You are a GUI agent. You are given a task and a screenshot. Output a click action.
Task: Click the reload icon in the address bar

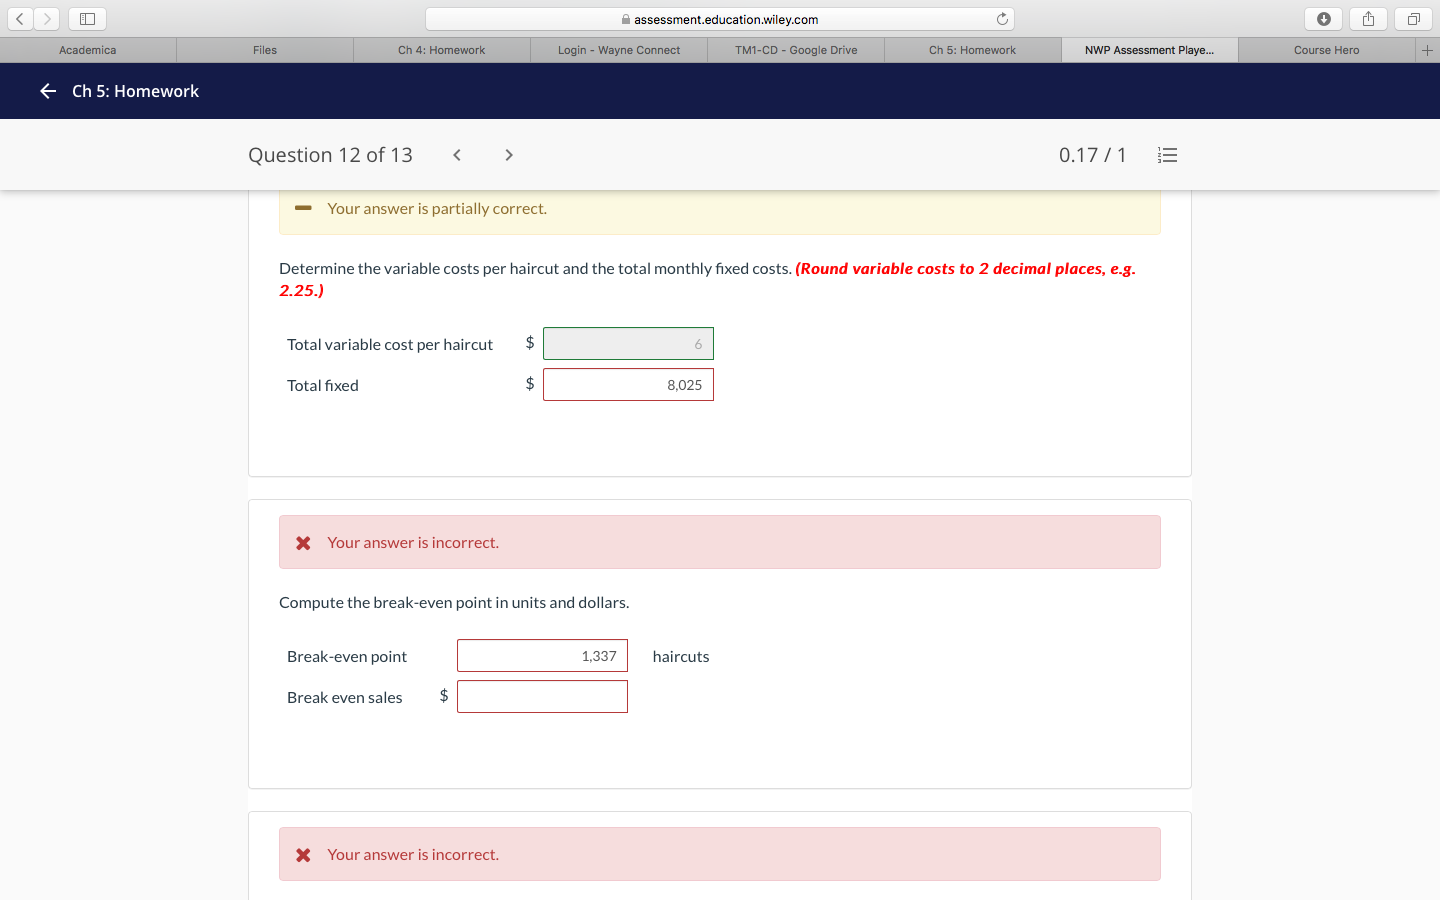(x=1001, y=18)
